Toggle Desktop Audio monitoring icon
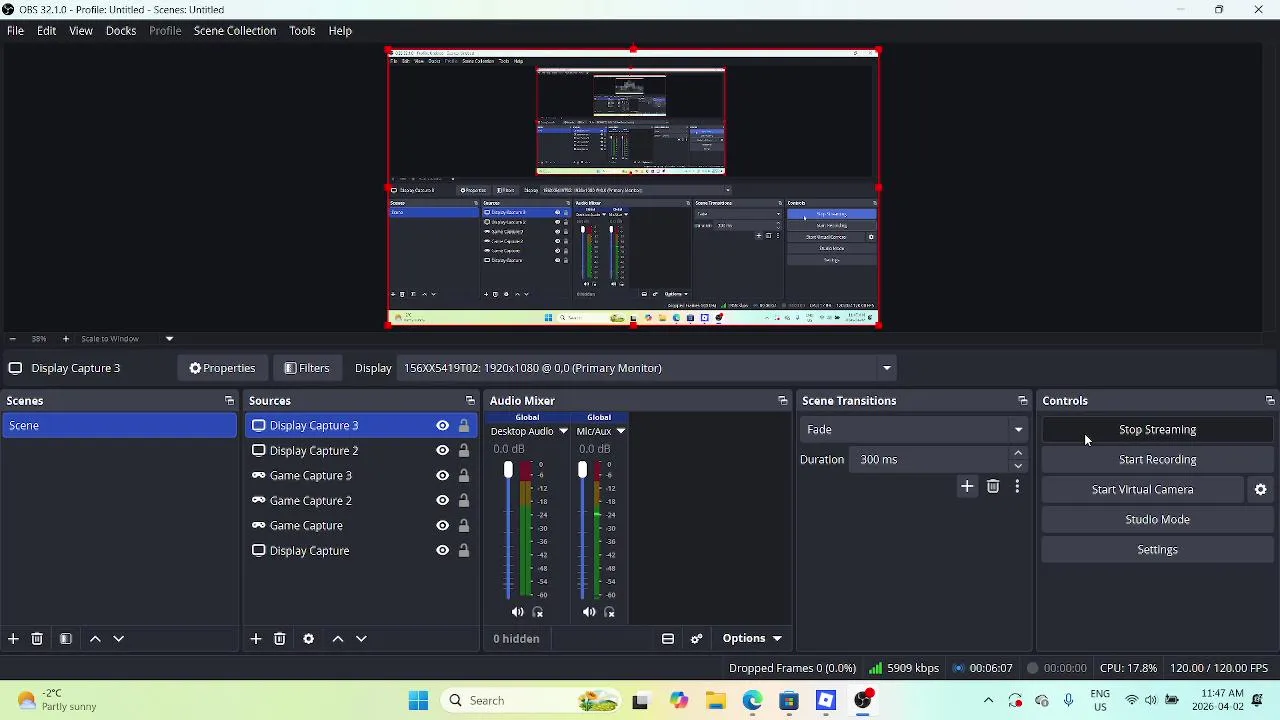1280x720 pixels. point(538,612)
